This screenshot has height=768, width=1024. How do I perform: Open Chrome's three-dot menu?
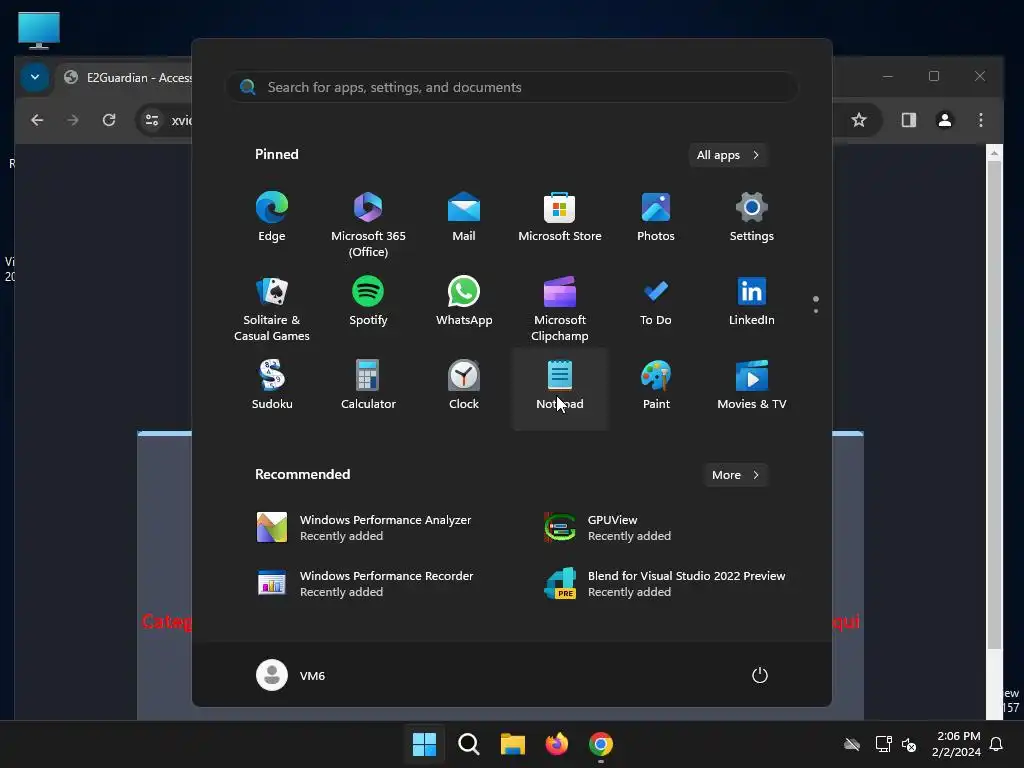980,120
